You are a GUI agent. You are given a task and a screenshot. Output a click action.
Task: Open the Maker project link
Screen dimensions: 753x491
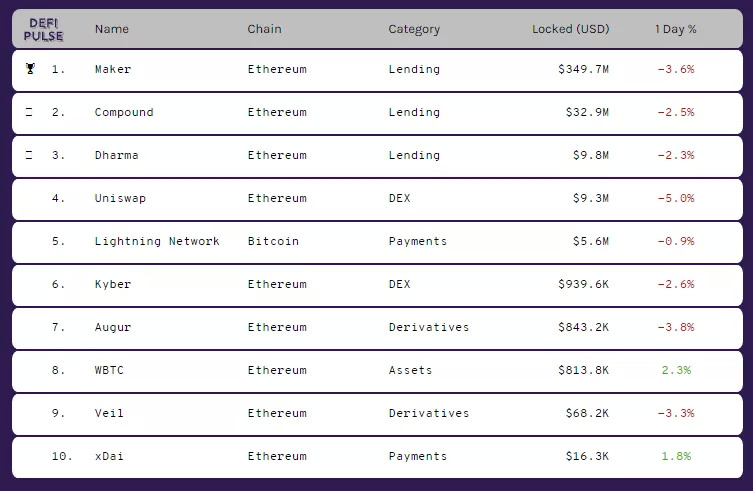112,69
